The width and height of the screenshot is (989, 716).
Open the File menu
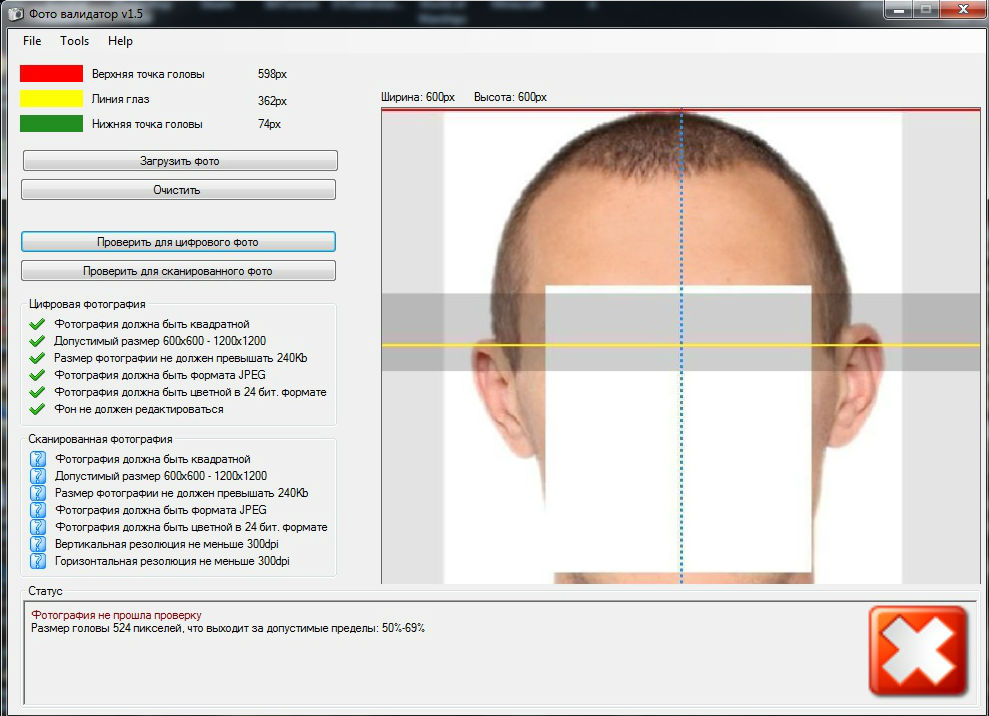click(x=32, y=41)
